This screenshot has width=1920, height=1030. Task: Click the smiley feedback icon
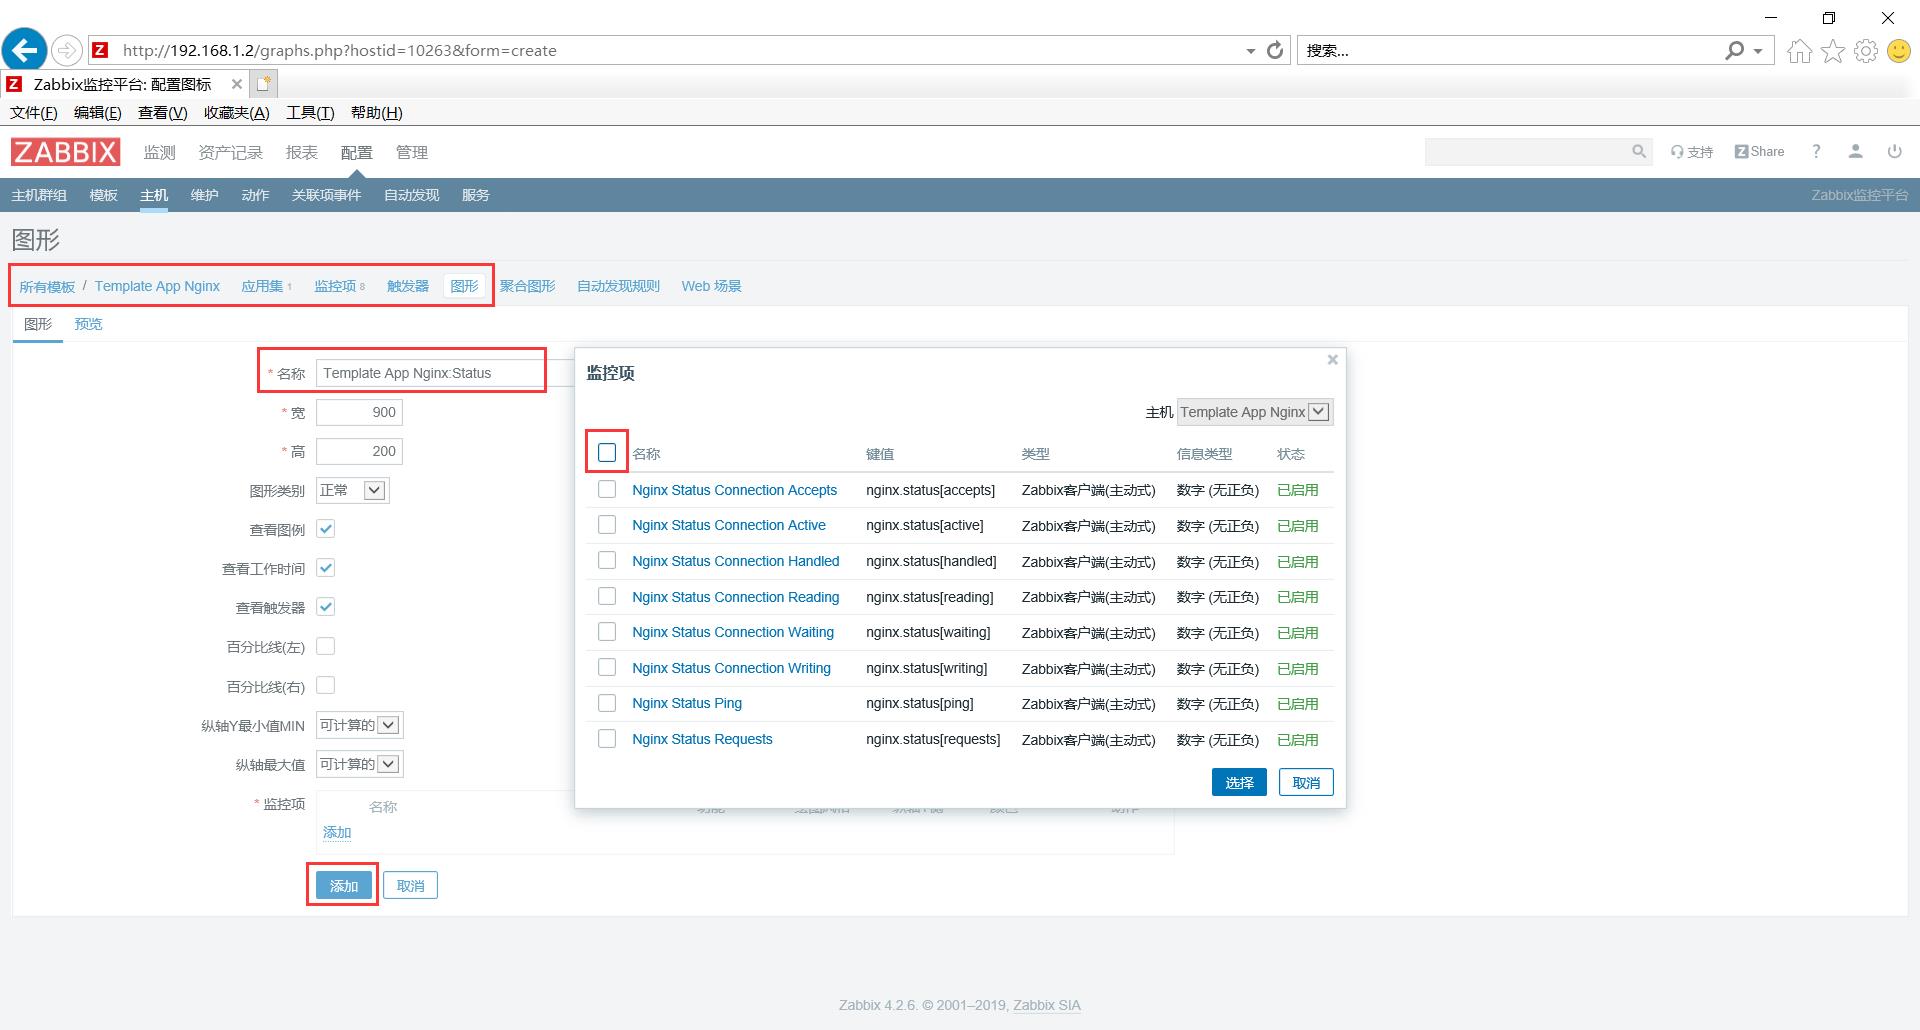(1898, 50)
